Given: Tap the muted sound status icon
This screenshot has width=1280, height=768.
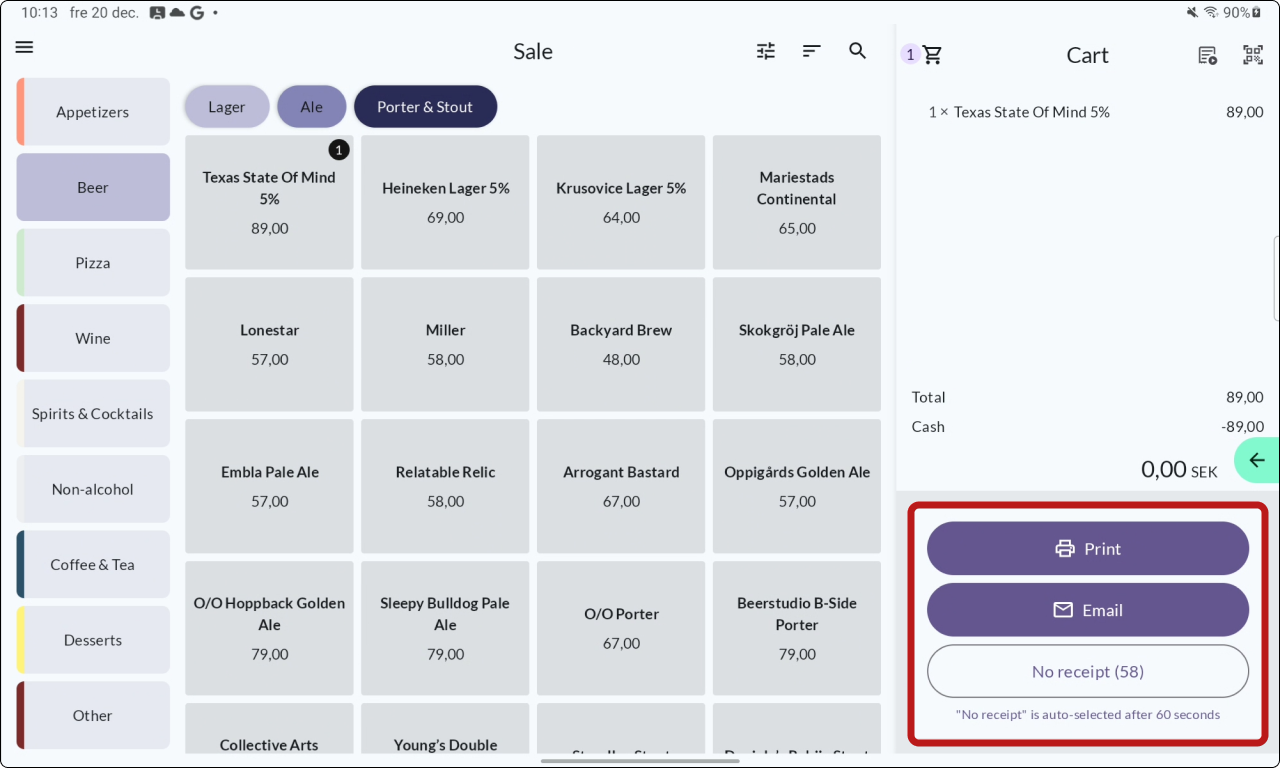Looking at the screenshot, I should pyautogui.click(x=1192, y=13).
